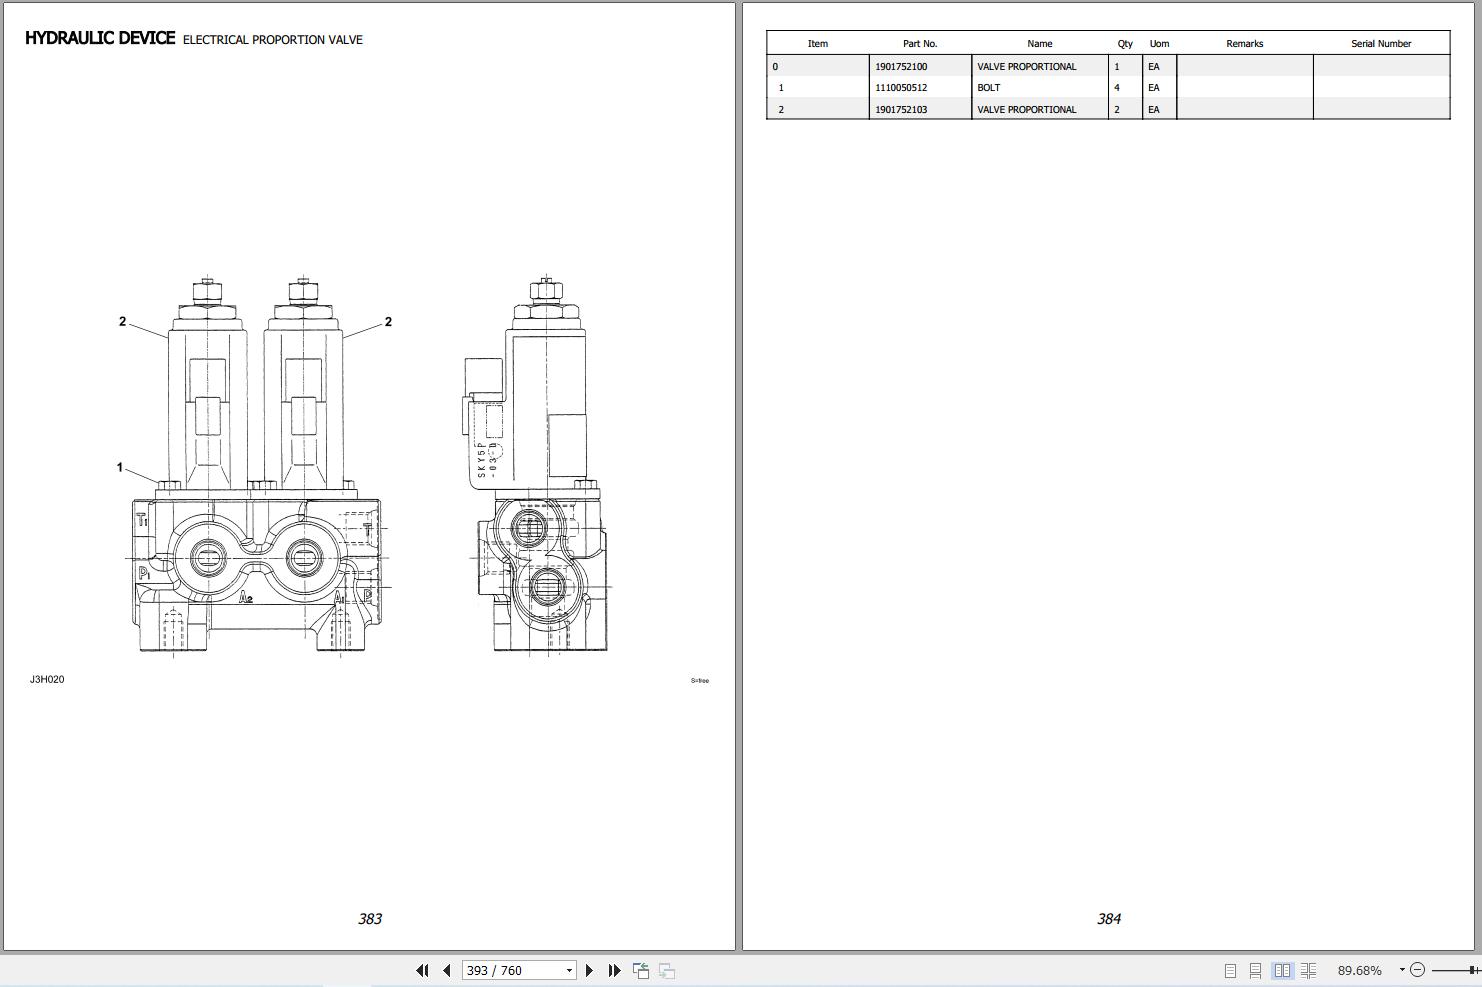Click page number 383
The image size is (1482, 987).
pos(370,919)
